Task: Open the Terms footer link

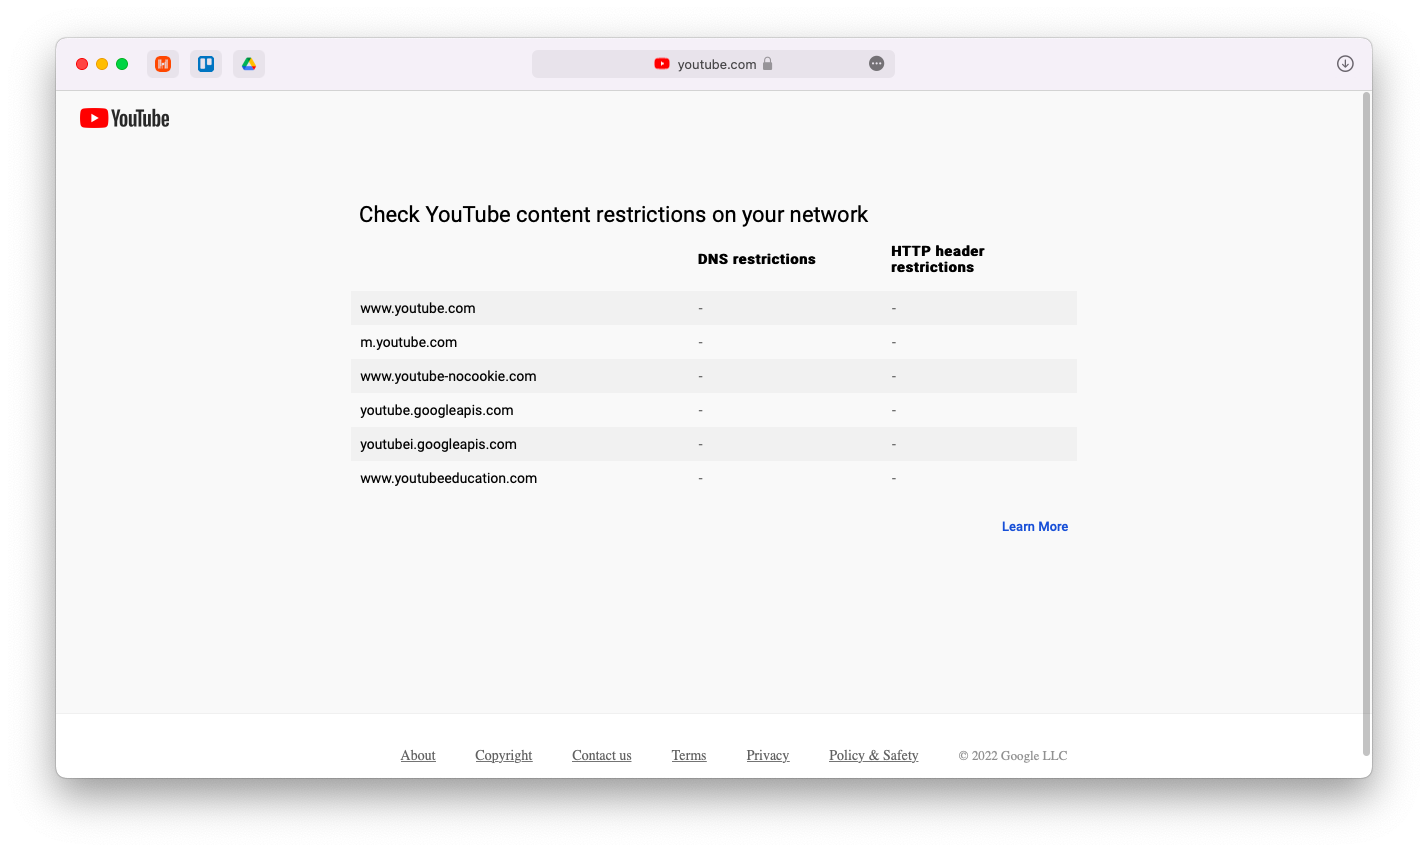Action: [688, 755]
